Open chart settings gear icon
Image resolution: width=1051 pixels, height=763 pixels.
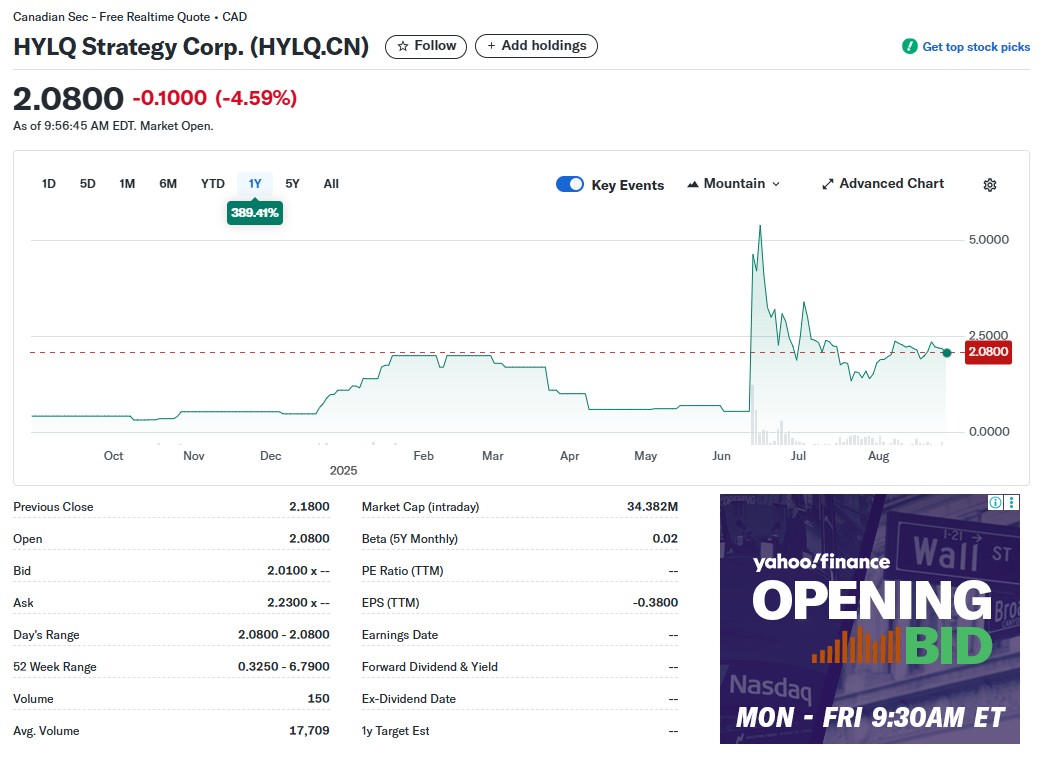click(989, 185)
